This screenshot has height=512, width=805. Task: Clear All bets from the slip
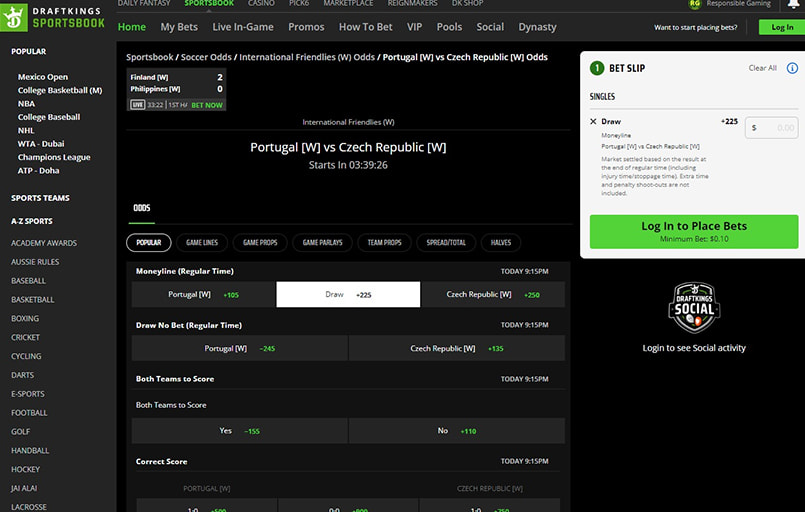tap(762, 68)
